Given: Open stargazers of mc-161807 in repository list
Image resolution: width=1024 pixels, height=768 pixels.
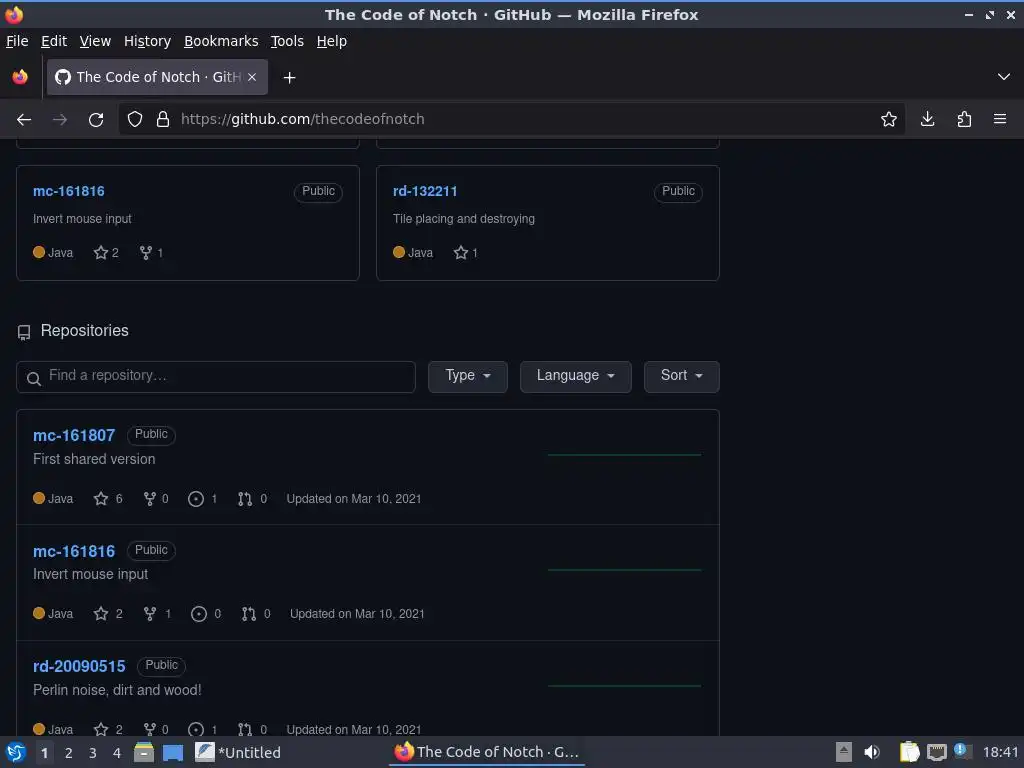Looking at the screenshot, I should pos(108,499).
